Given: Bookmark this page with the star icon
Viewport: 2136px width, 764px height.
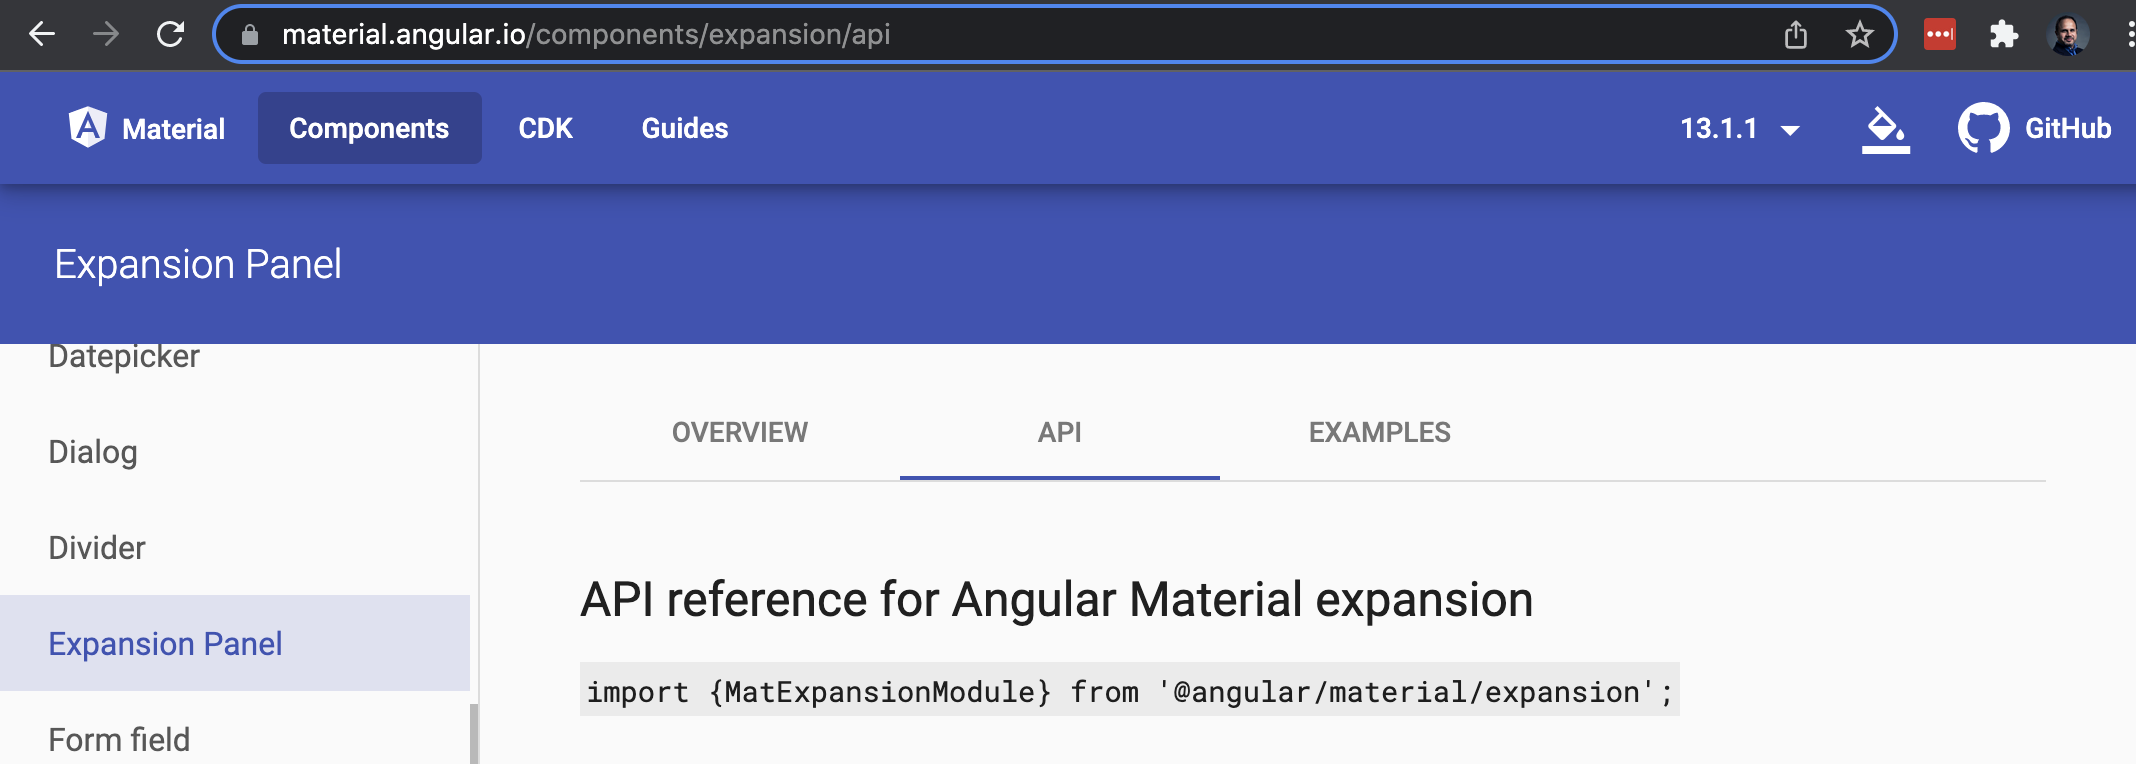Looking at the screenshot, I should tap(1859, 35).
